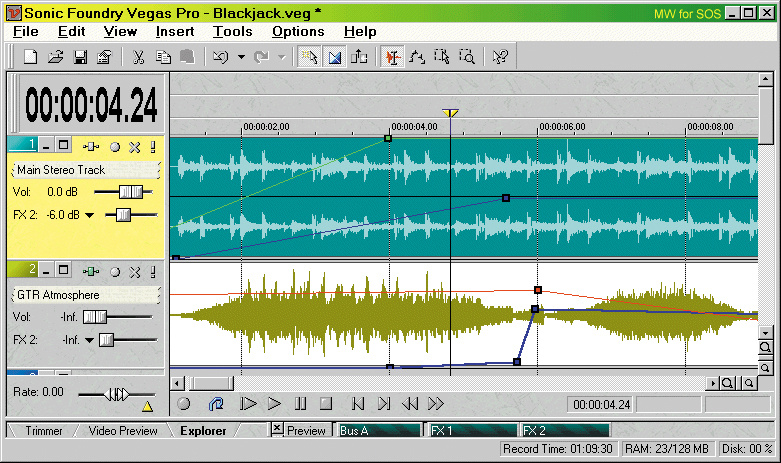
Task: Click the timeline ruler at 00:00:06.00
Action: [538, 126]
